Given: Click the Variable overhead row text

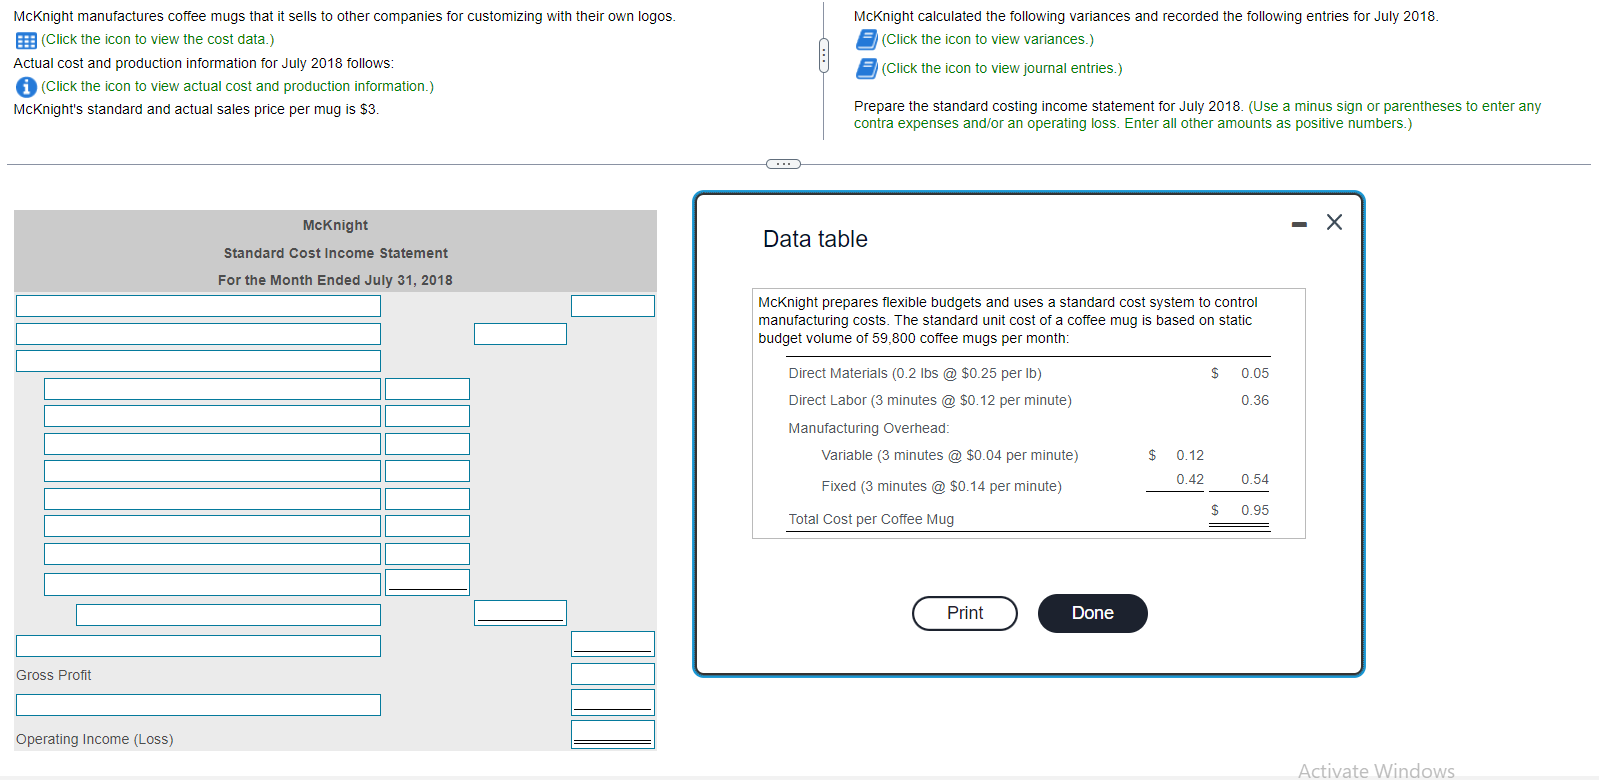Looking at the screenshot, I should coord(950,455).
